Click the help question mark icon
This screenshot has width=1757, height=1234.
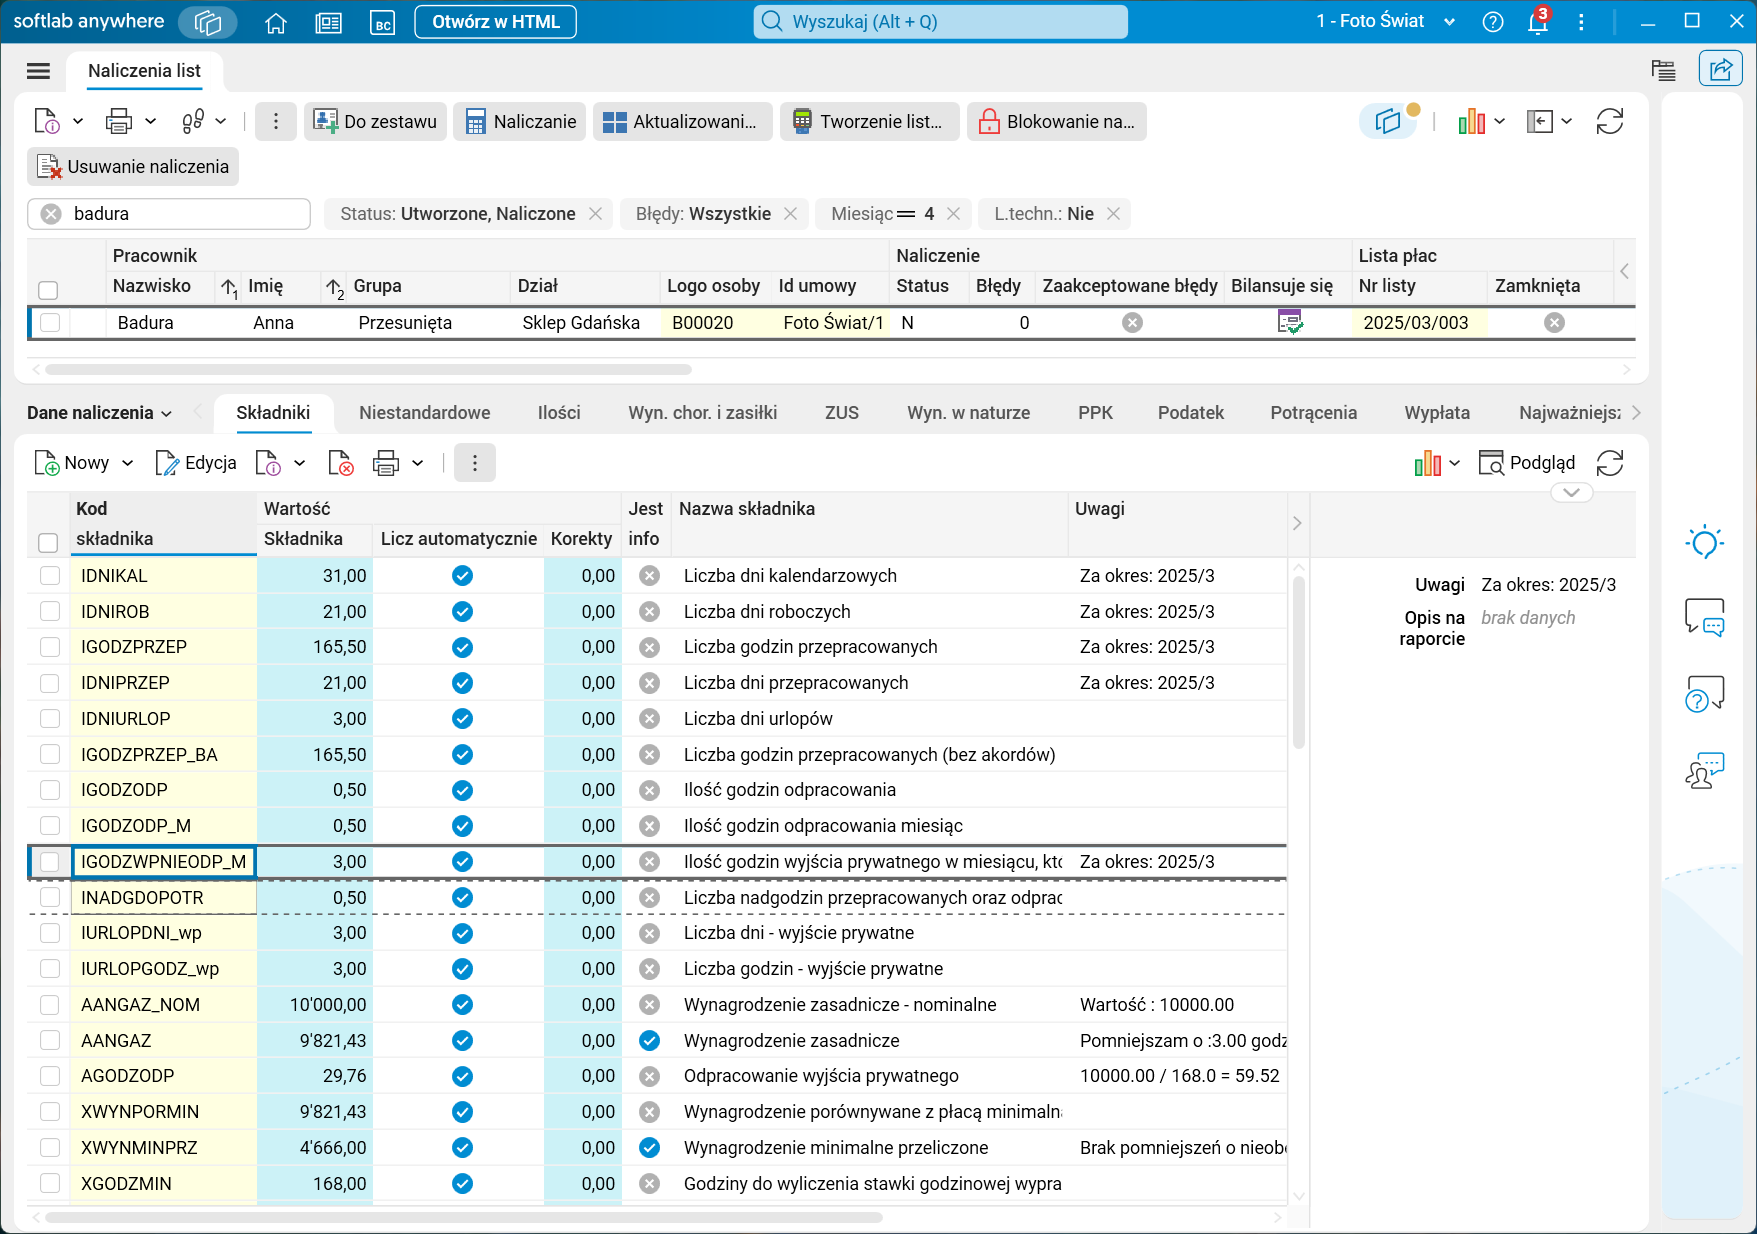(x=1492, y=22)
